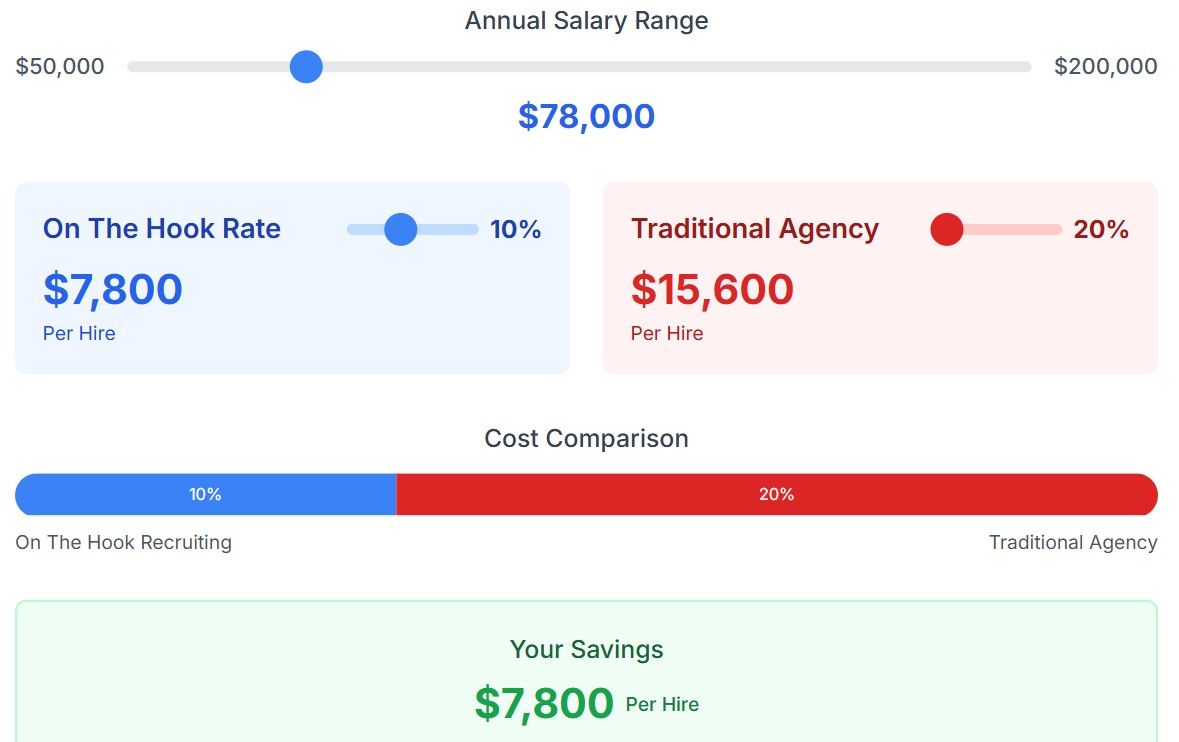Select the 10% rate label
Image resolution: width=1179 pixels, height=742 pixels.
click(515, 229)
